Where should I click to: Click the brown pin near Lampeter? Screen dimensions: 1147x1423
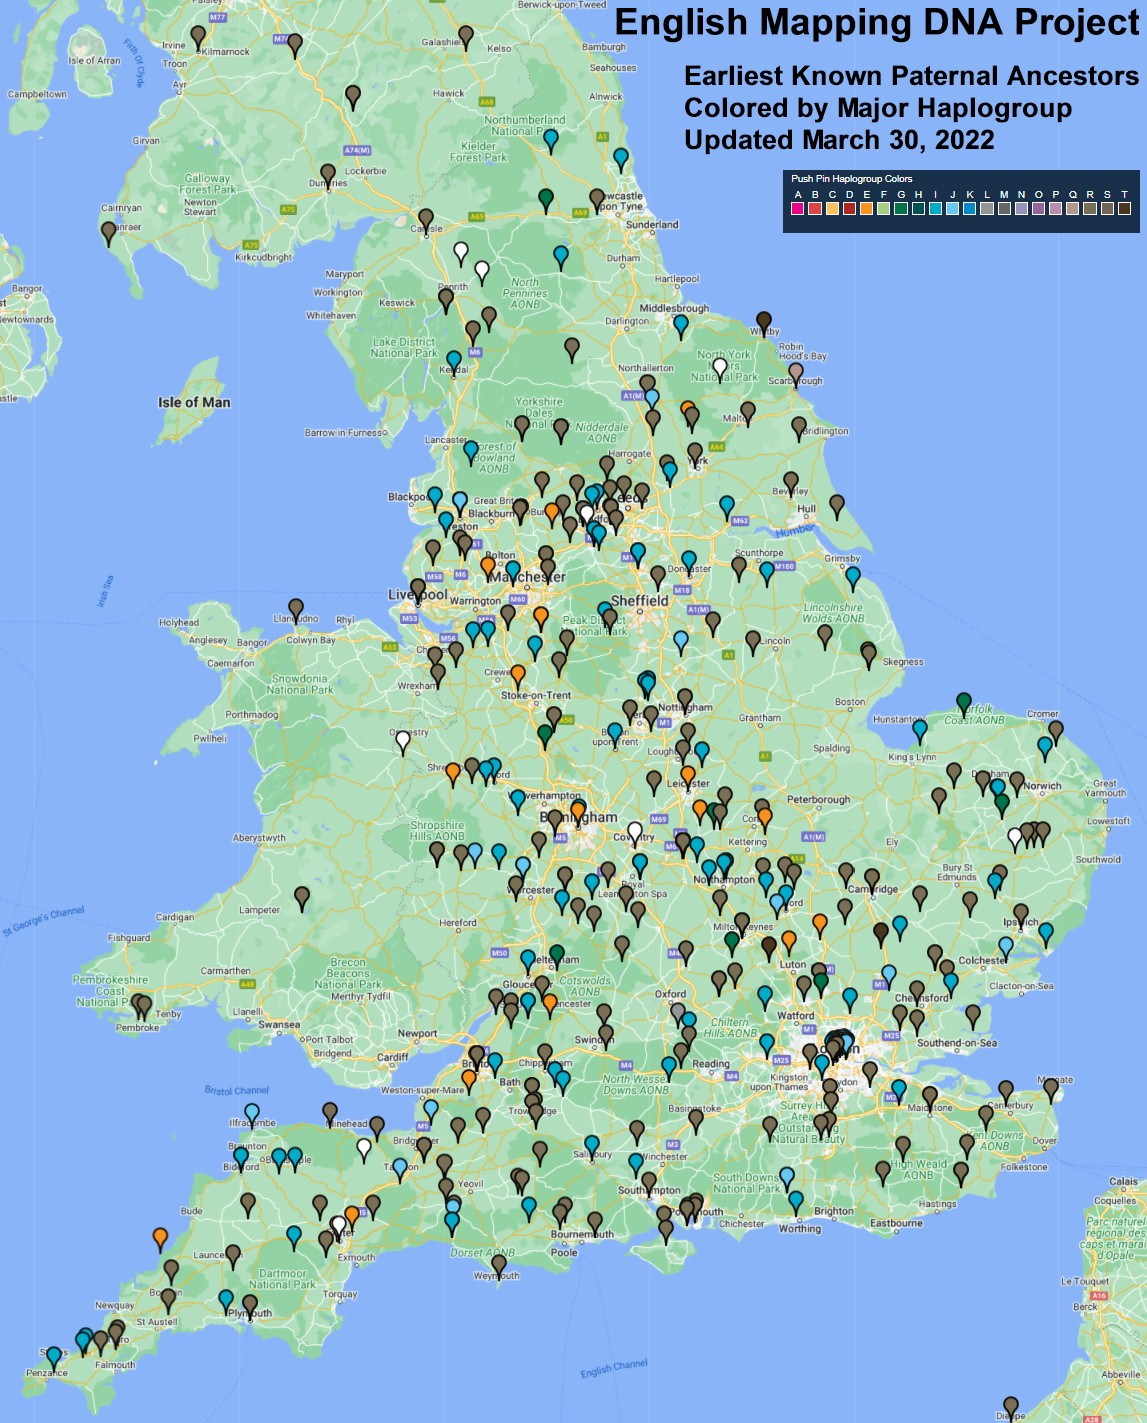coord(302,895)
